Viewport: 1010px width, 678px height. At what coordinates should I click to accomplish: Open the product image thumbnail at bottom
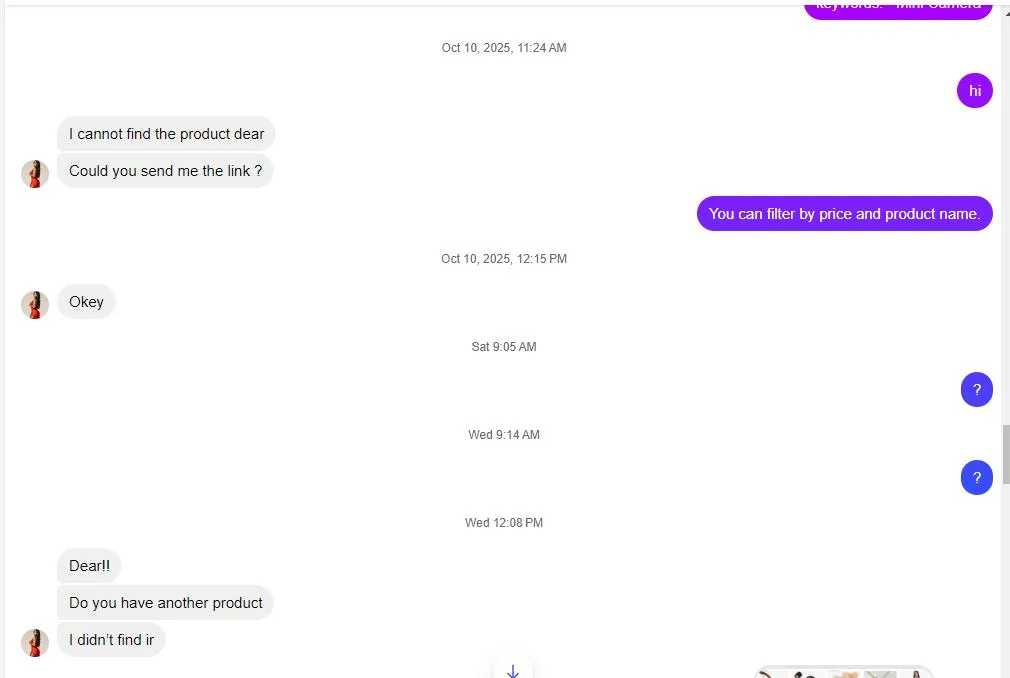pyautogui.click(x=843, y=672)
